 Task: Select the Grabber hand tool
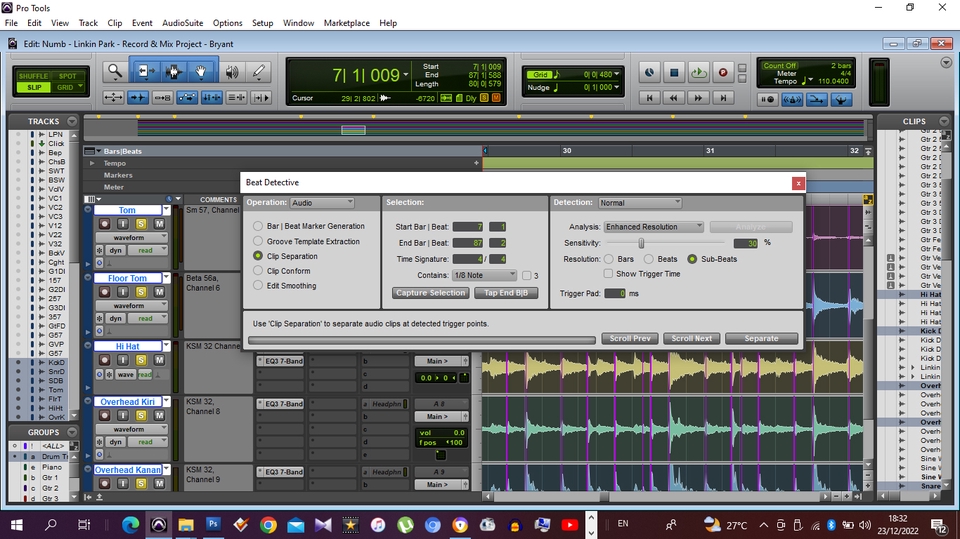201,72
